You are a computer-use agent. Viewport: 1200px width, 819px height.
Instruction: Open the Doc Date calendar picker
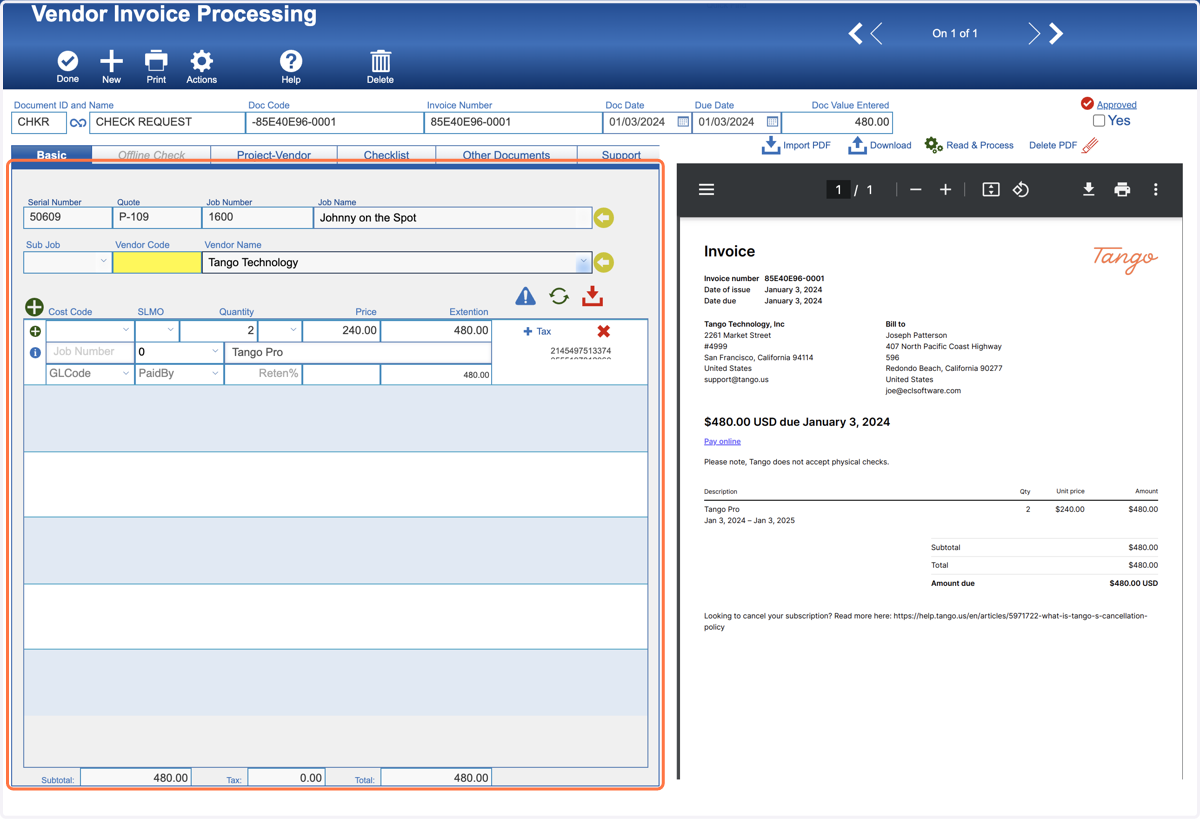[684, 122]
